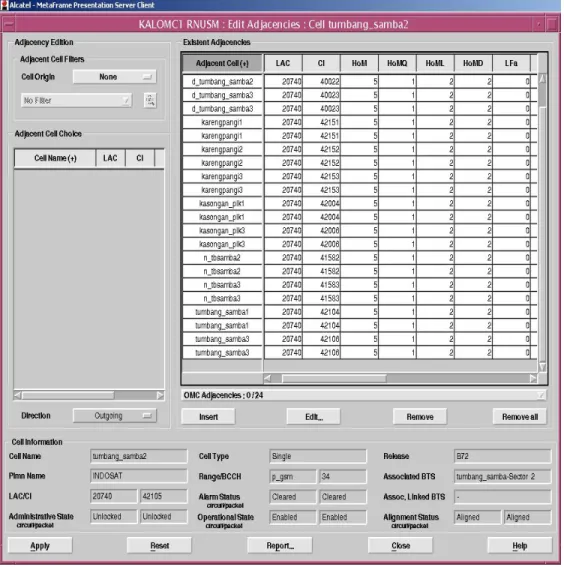Select the d_tumbang_samba2 row
The image size is (564, 567).
coord(359,82)
